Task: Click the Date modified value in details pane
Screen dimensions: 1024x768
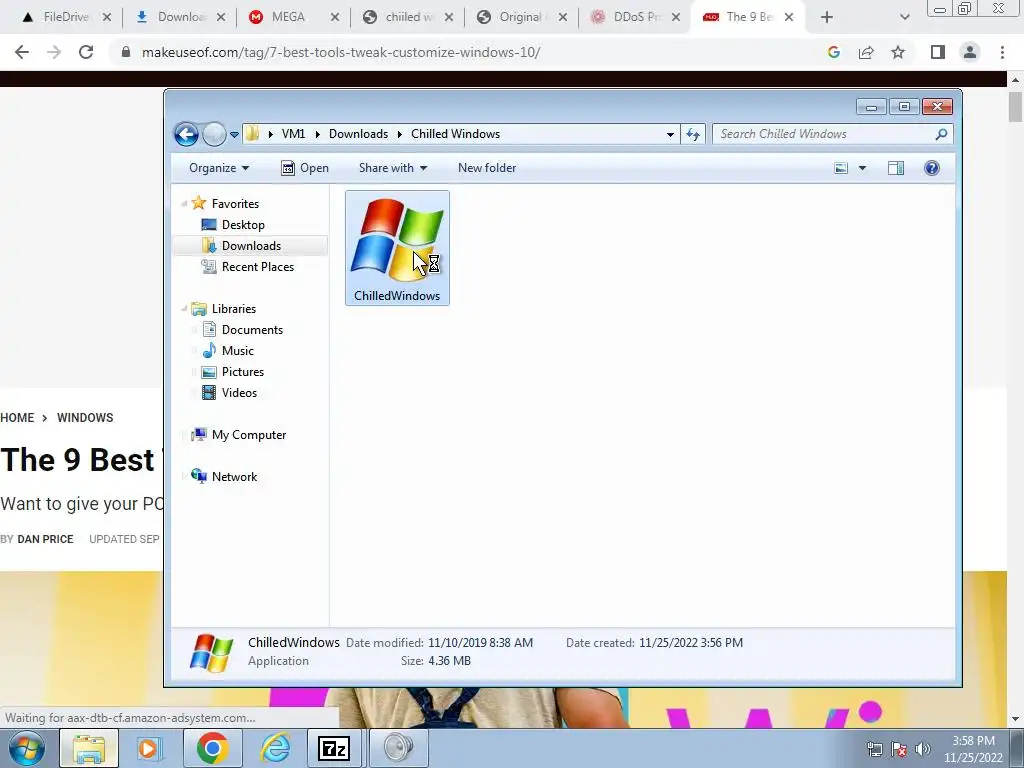Action: point(481,643)
